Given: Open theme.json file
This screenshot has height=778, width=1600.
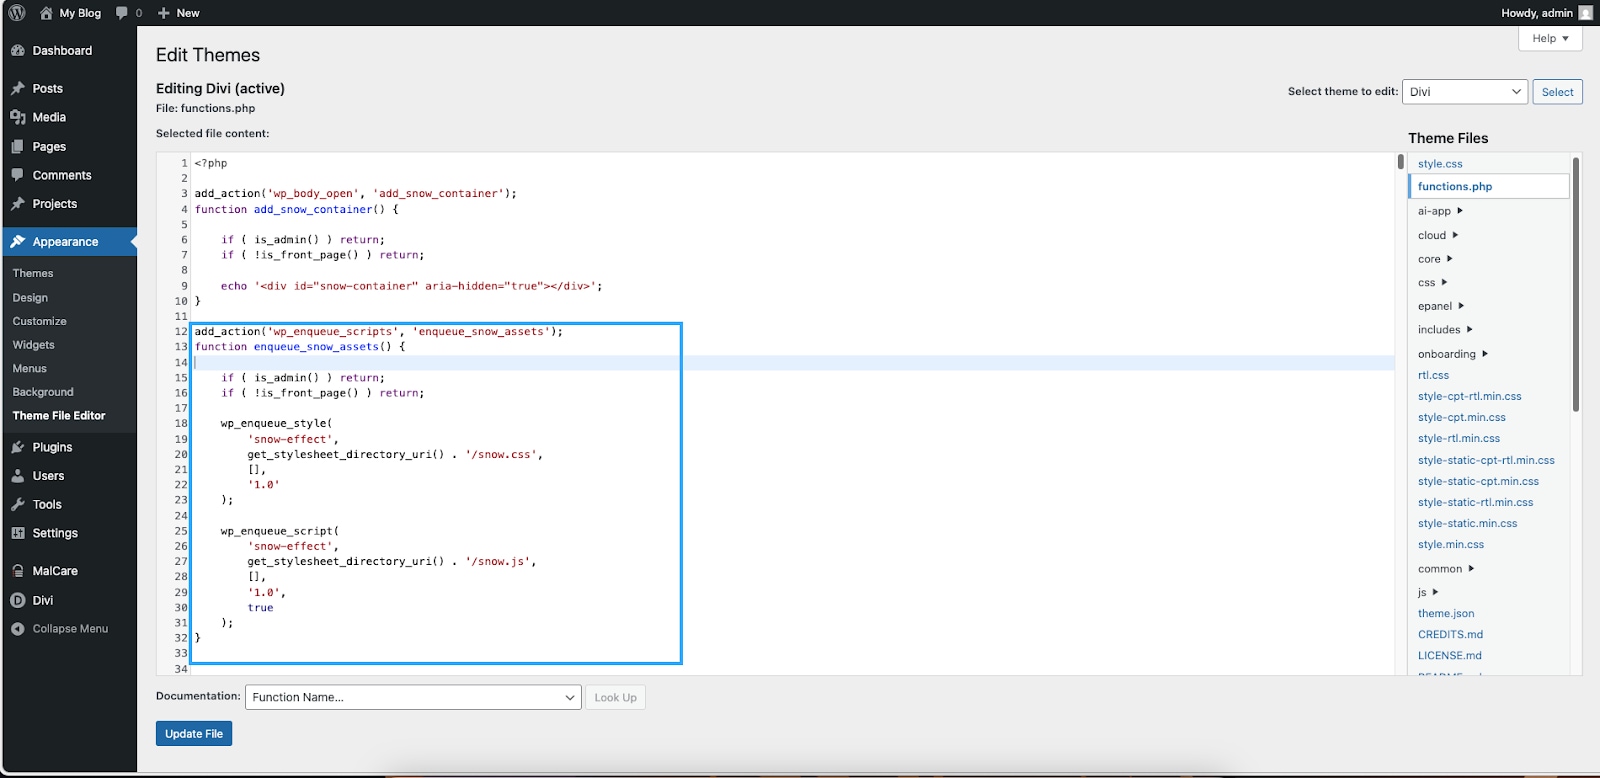Looking at the screenshot, I should [1446, 614].
